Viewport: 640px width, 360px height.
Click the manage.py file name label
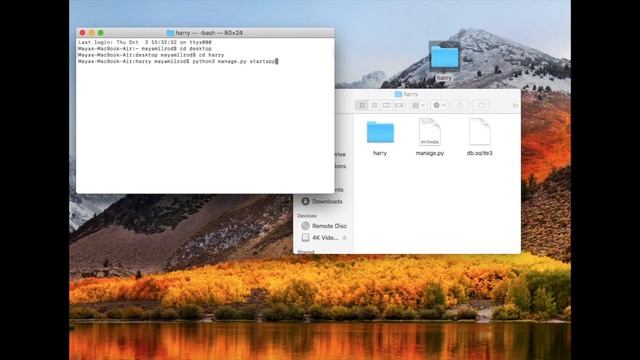[430, 153]
